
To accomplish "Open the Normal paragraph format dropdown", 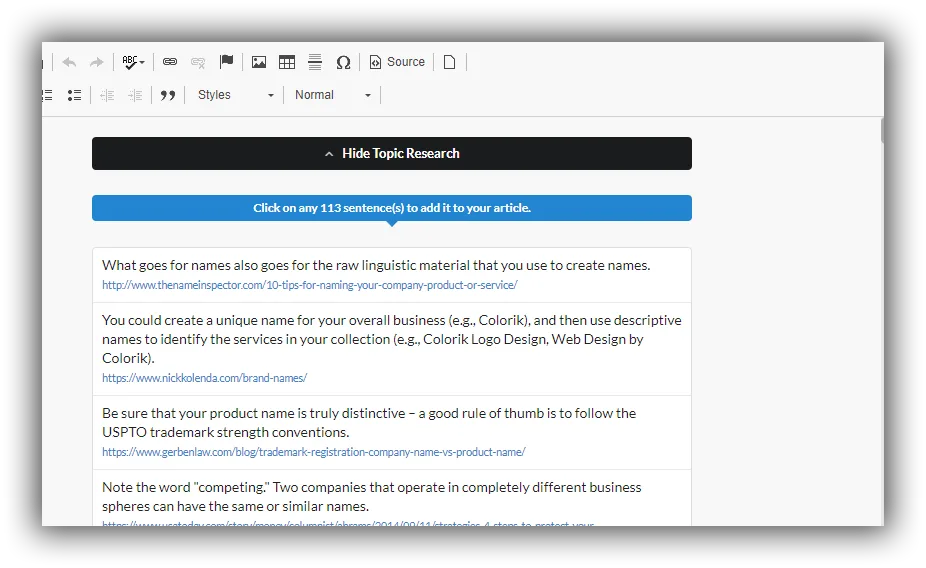I will 333,95.
